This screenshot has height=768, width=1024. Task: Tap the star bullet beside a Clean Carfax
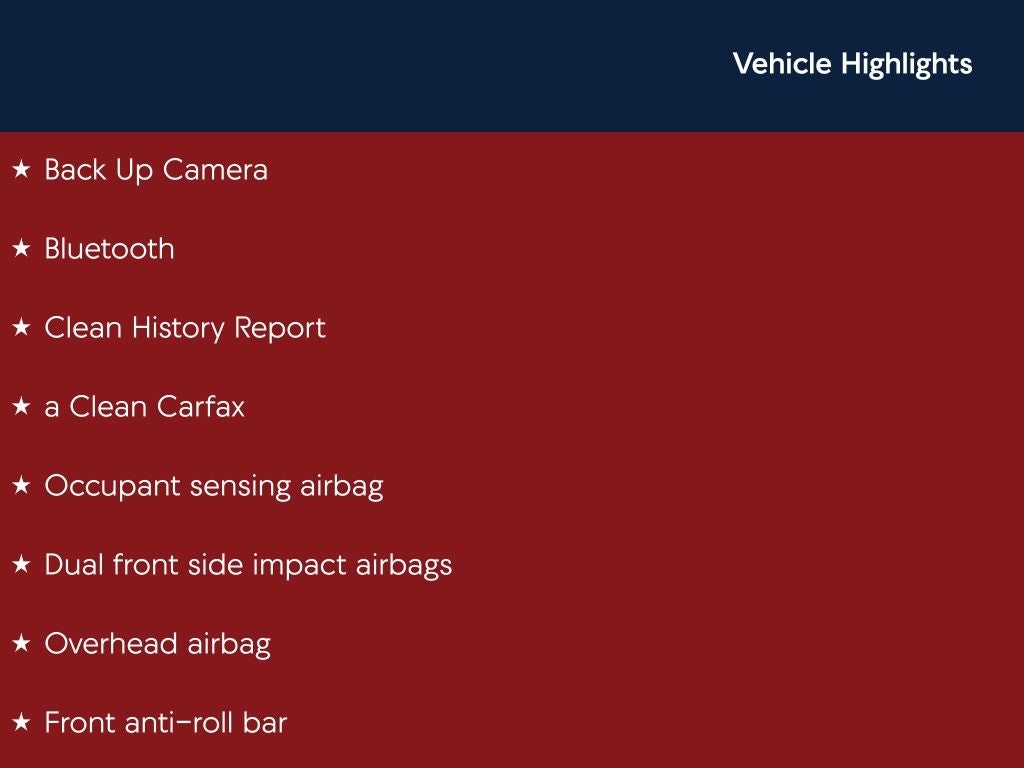[21, 407]
